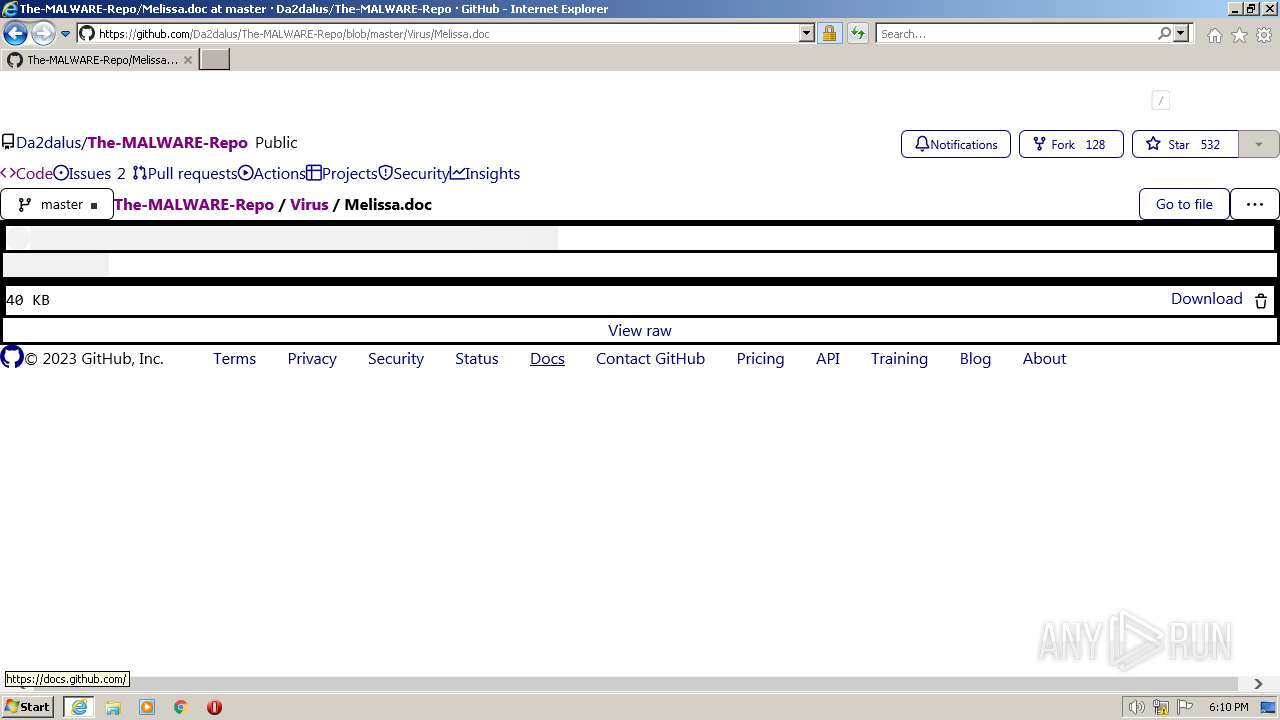Open The-MALWARE-Repo repository link in header
The image size is (1280, 720).
(x=167, y=143)
